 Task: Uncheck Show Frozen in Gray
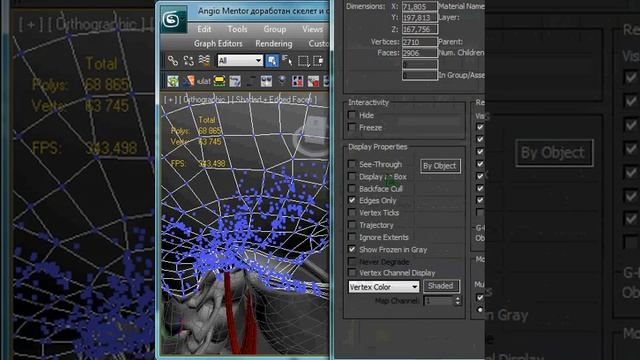click(352, 249)
